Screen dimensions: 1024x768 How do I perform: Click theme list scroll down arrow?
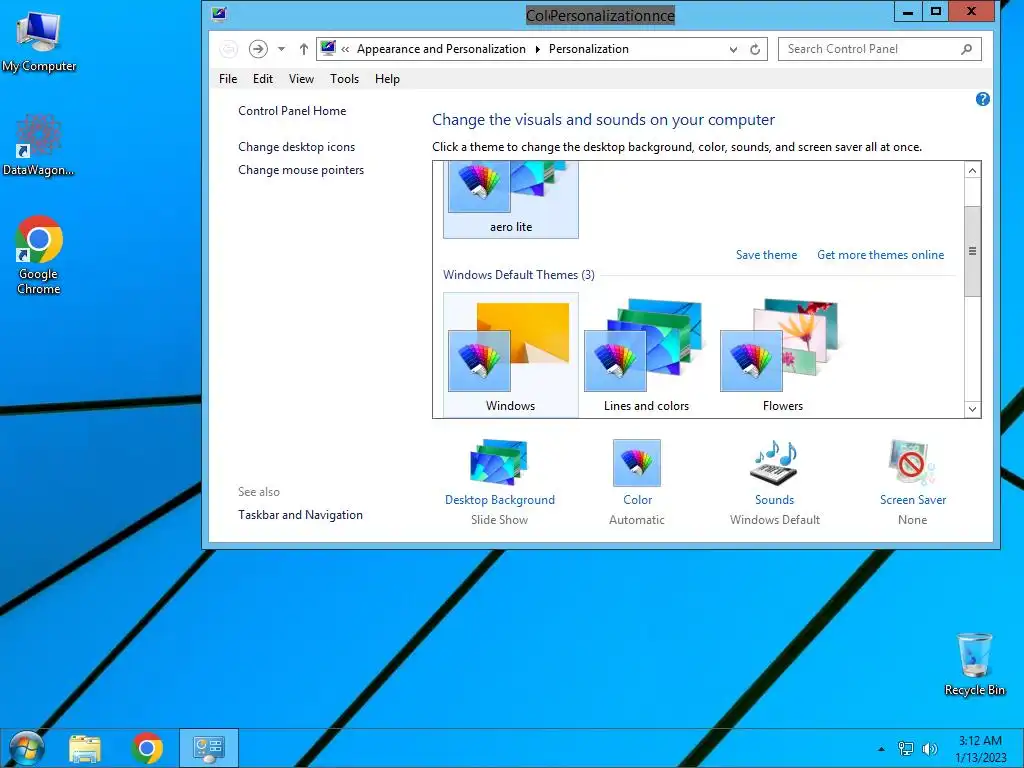pos(972,409)
